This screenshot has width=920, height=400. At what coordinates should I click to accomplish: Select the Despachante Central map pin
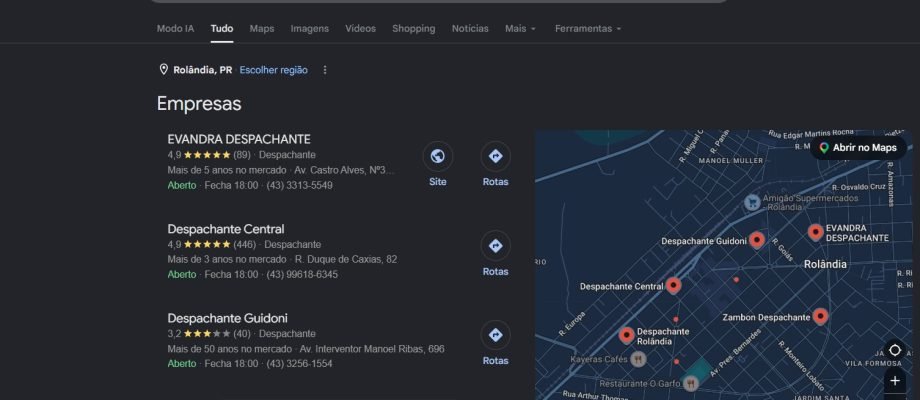[673, 285]
